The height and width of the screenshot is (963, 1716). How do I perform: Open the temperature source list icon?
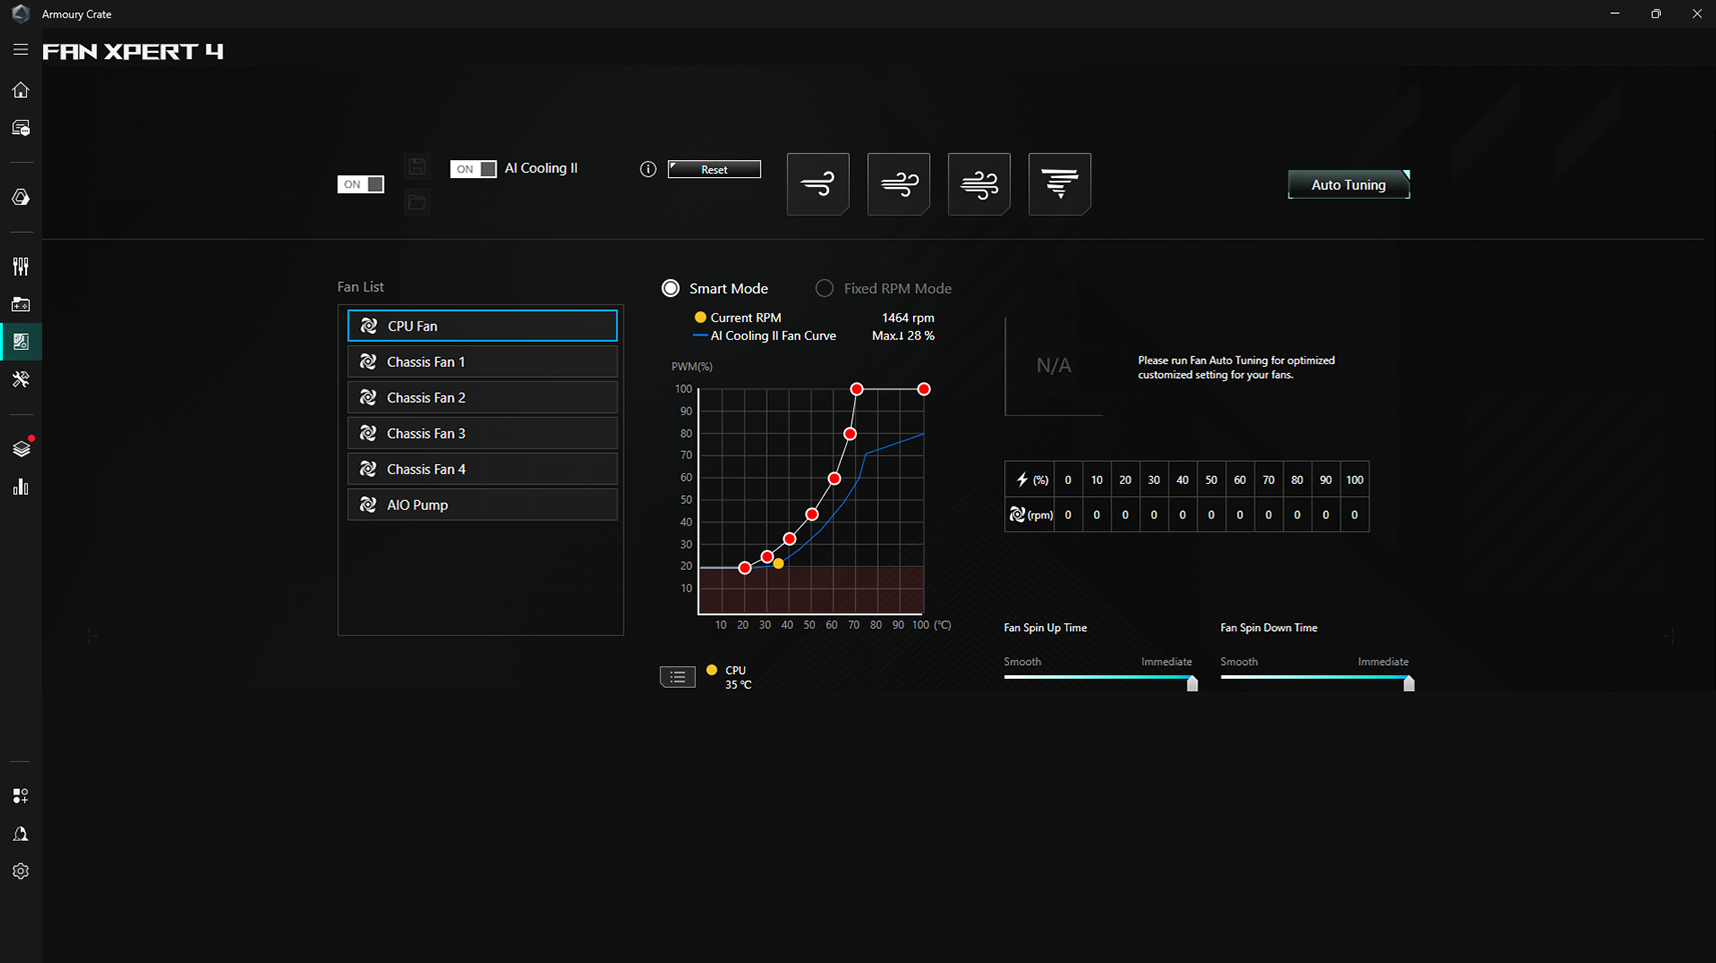[677, 677]
